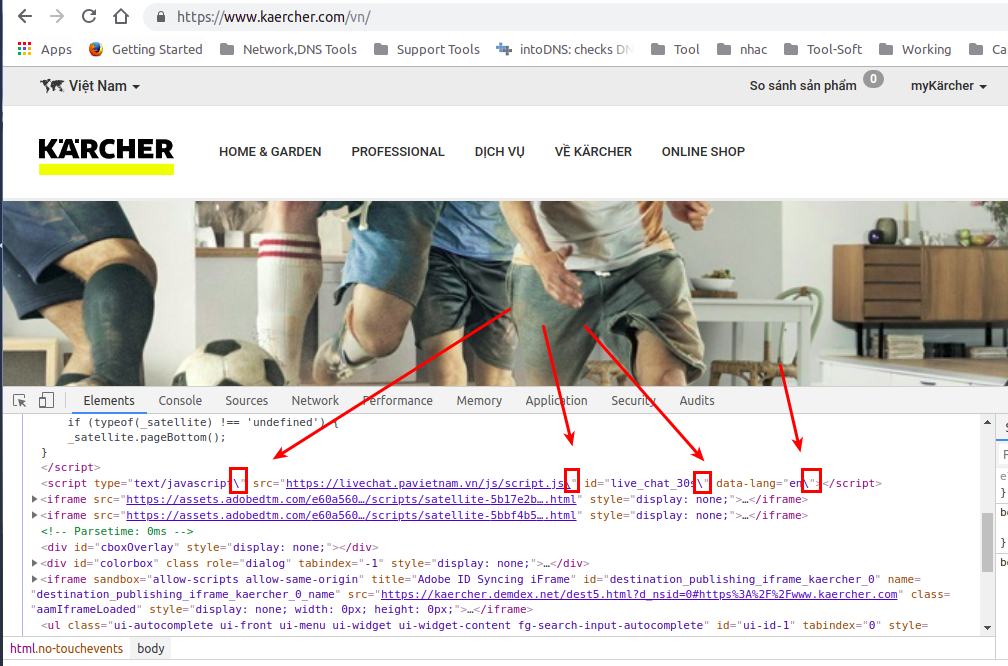The image size is (1008, 666).
Task: Select the Parsetime comment line
Action: click(117, 532)
